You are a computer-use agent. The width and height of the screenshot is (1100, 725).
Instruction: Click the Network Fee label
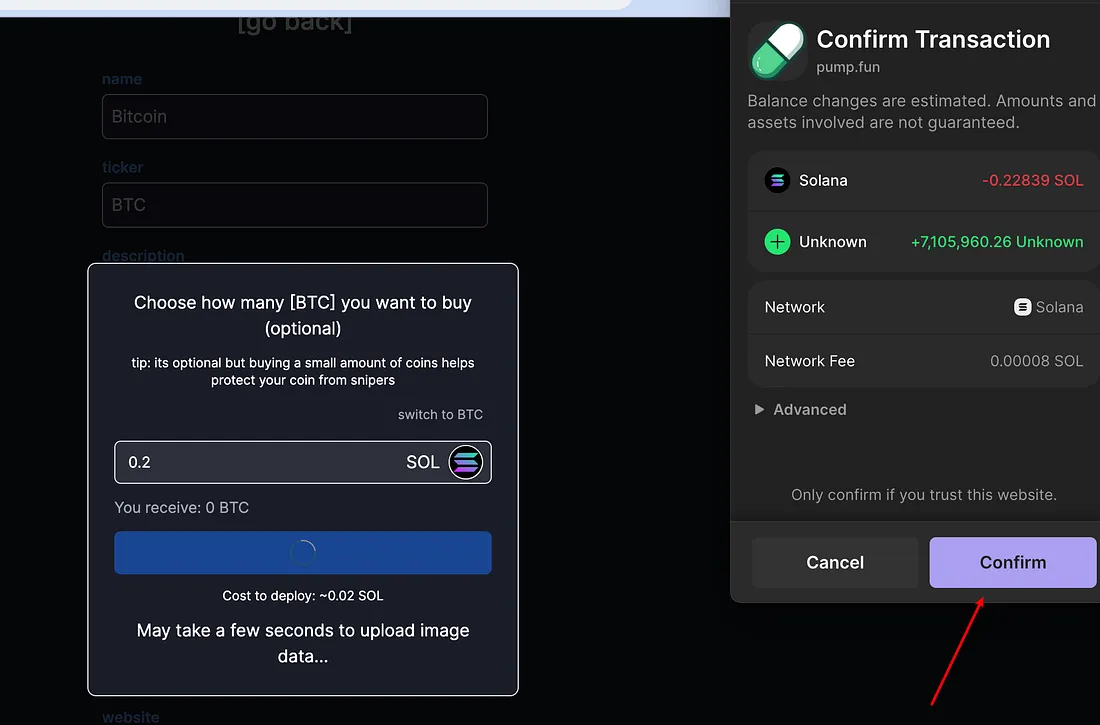pyautogui.click(x=810, y=361)
